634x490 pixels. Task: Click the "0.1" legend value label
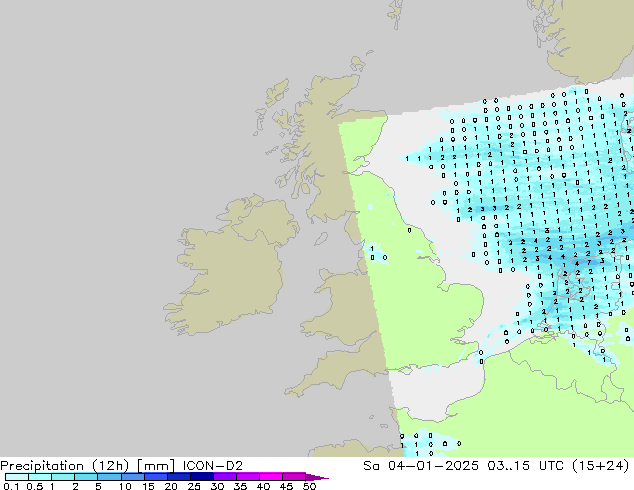pos(11,486)
